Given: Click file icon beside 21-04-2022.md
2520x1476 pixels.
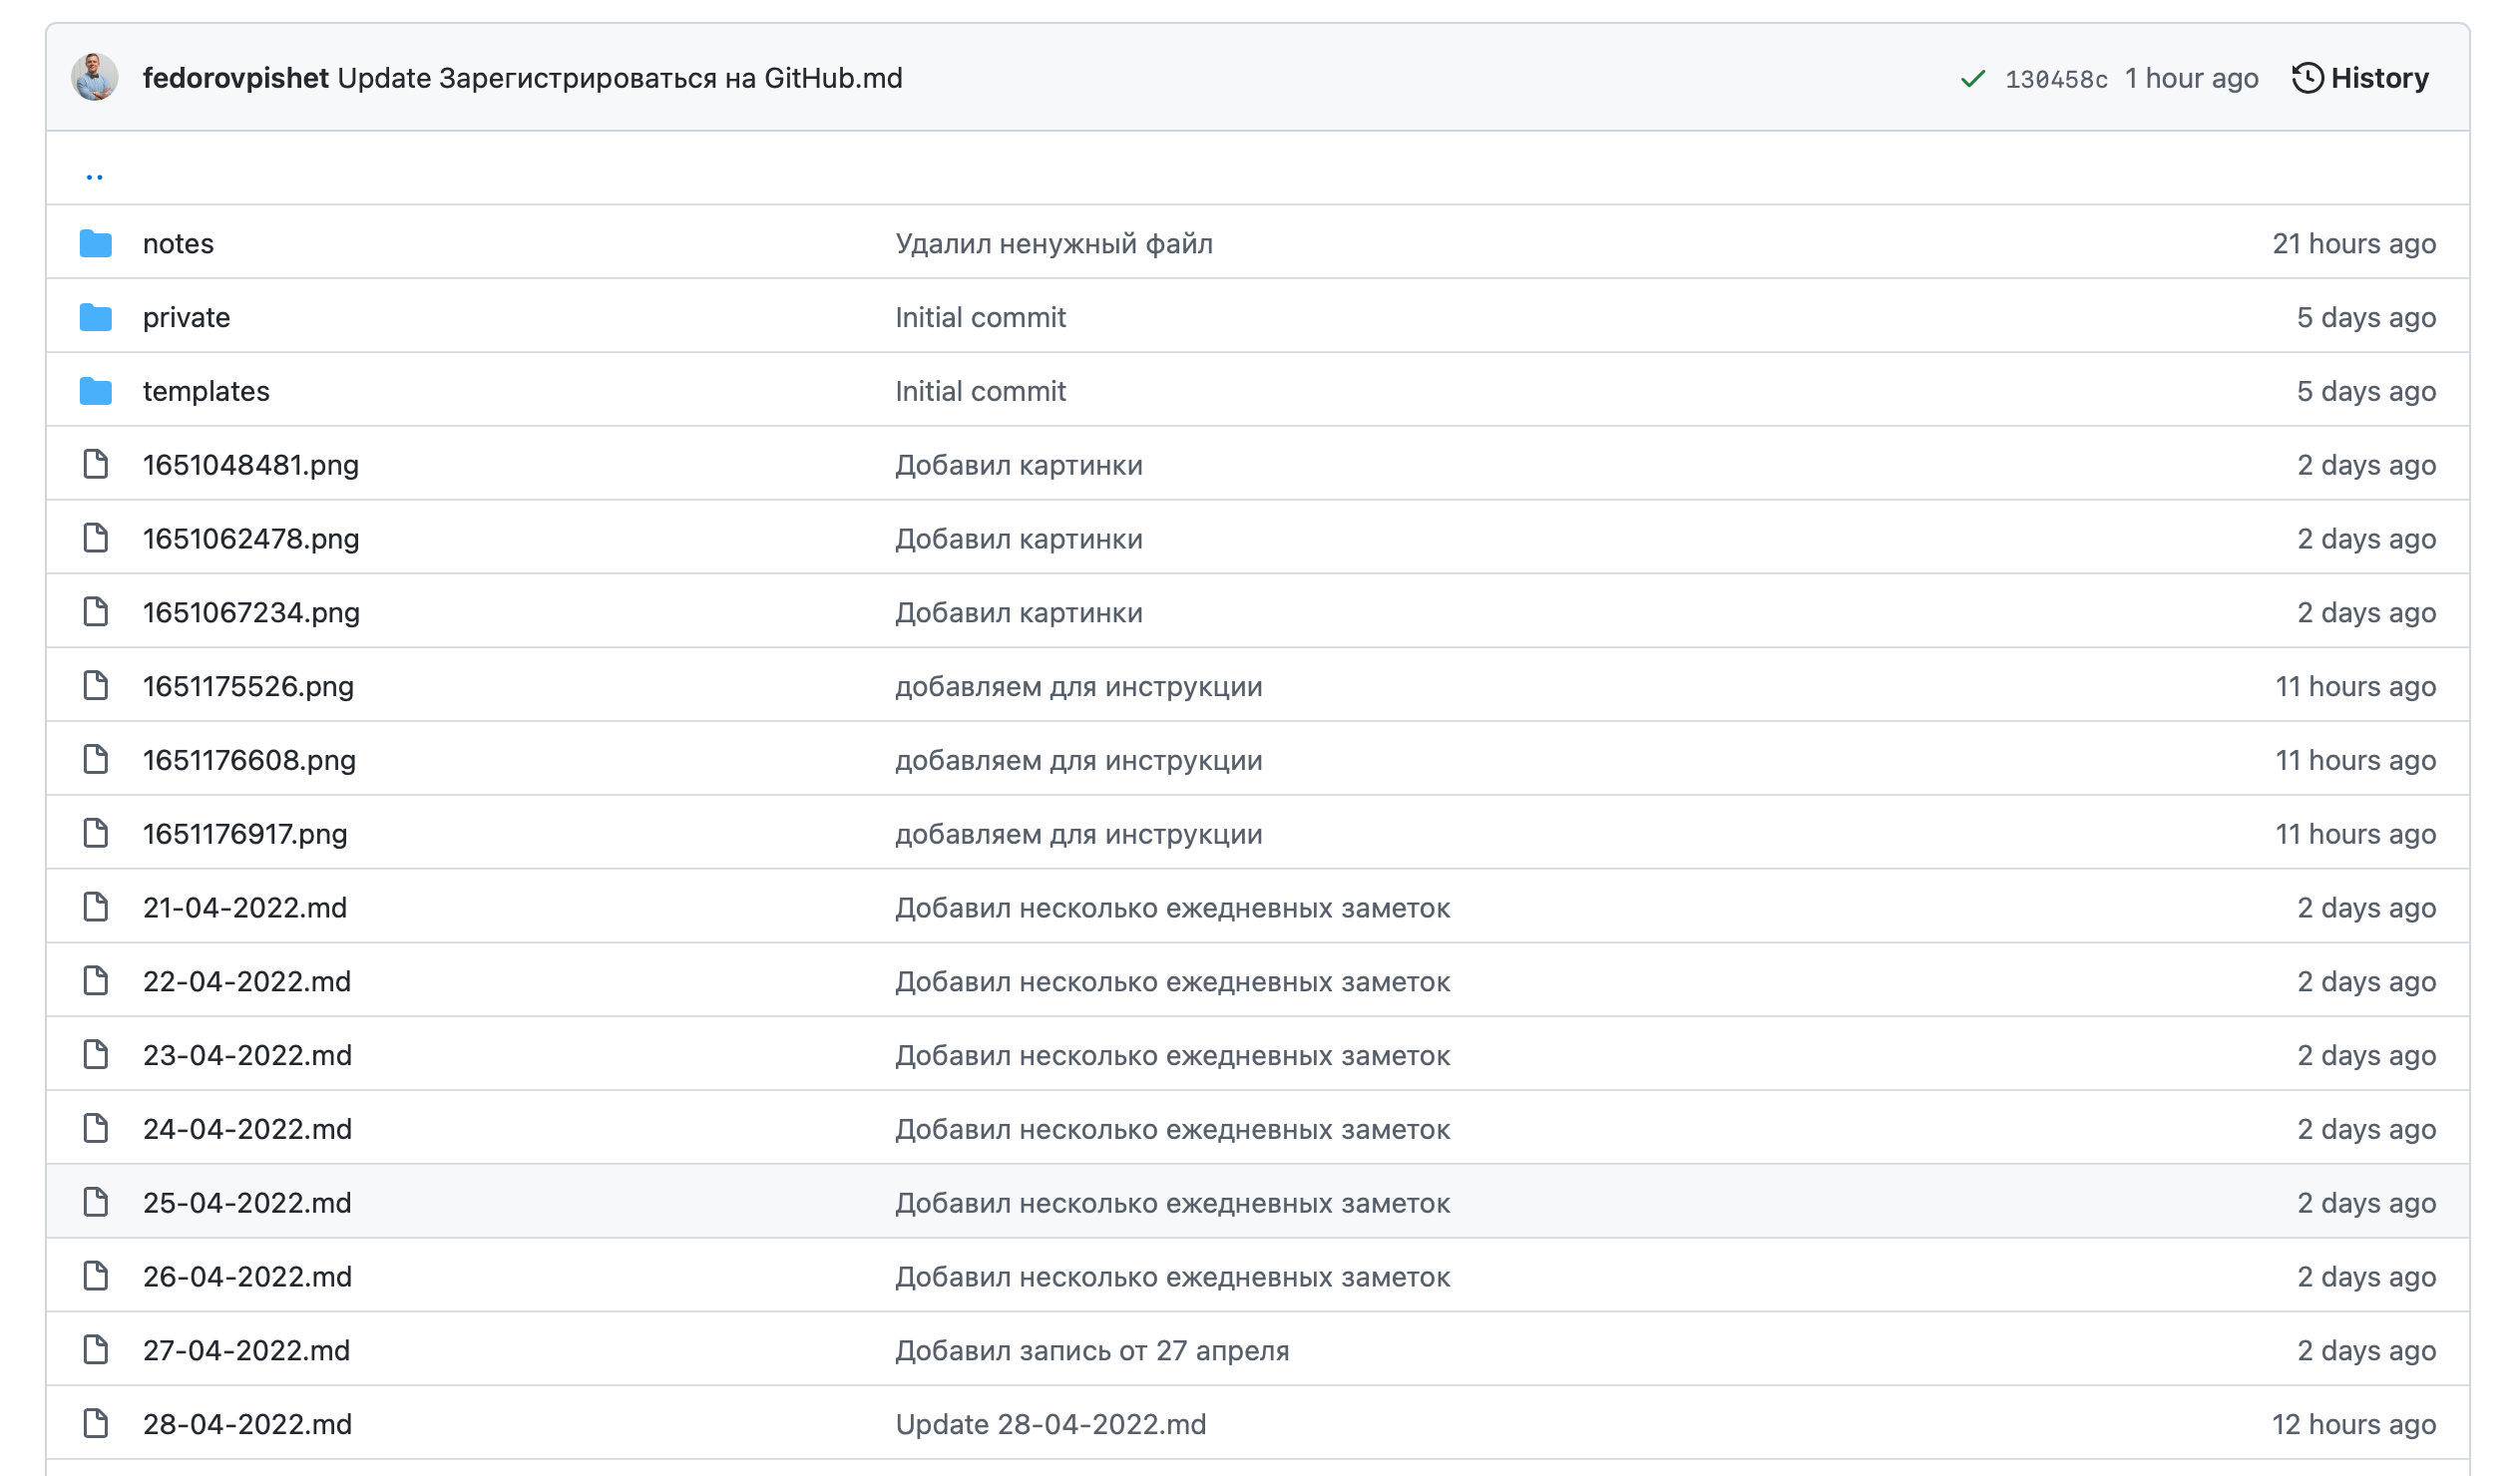Looking at the screenshot, I should (x=96, y=907).
